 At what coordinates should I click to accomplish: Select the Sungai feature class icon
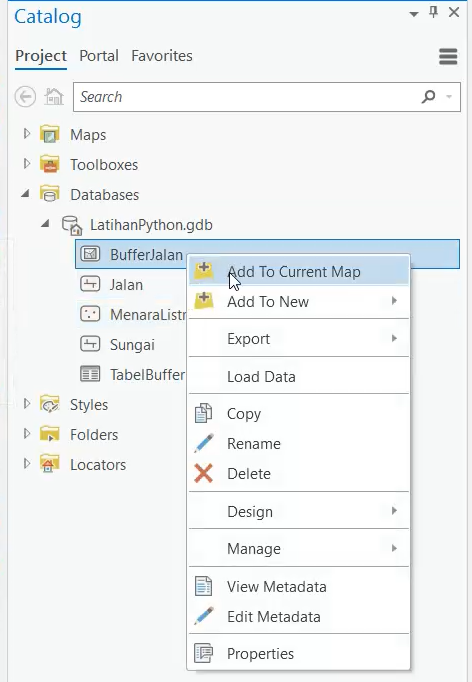pyautogui.click(x=90, y=344)
